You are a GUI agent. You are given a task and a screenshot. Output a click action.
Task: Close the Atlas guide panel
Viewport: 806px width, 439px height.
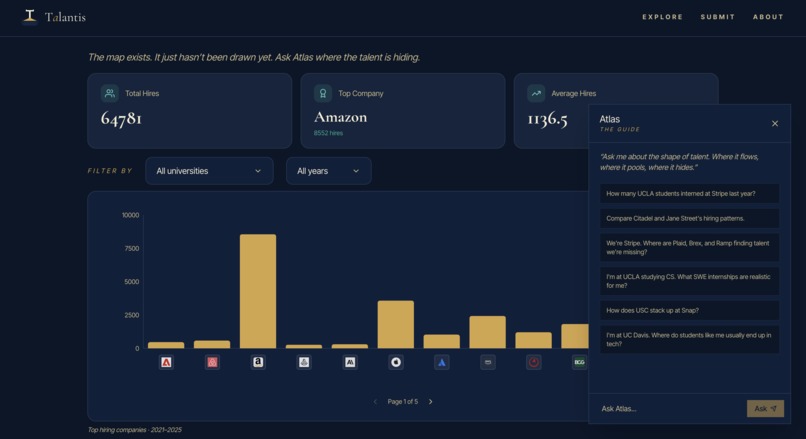click(x=775, y=123)
